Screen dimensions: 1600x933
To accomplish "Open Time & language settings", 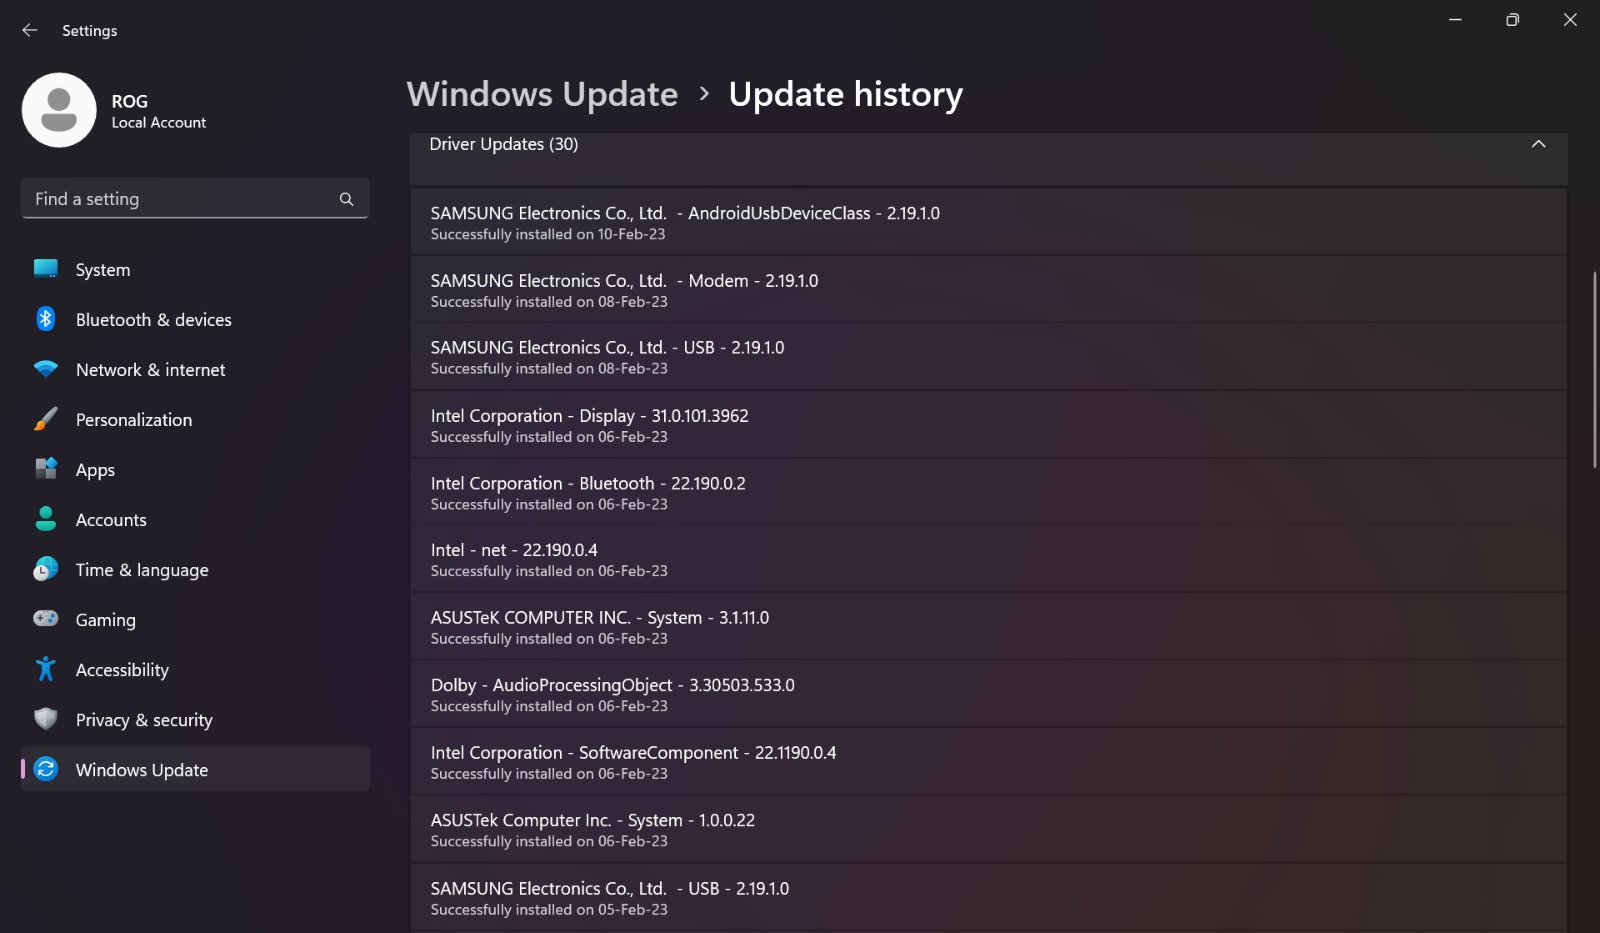I will tap(195, 569).
